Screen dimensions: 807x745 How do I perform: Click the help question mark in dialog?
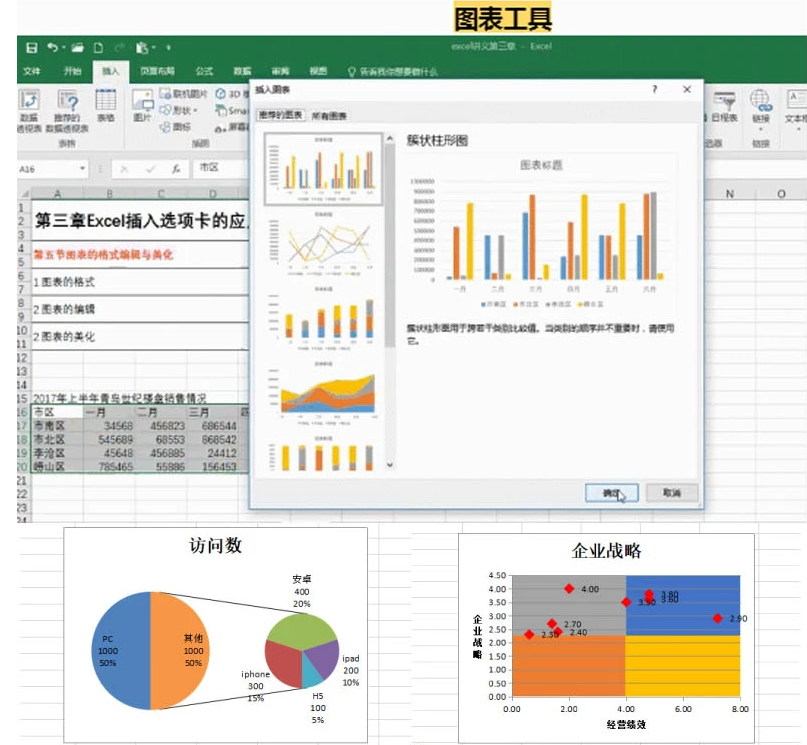pyautogui.click(x=655, y=89)
